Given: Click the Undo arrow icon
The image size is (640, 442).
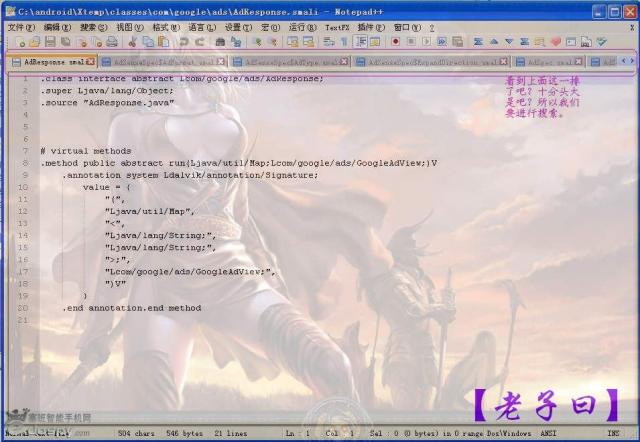Looking at the screenshot, I should (184, 42).
